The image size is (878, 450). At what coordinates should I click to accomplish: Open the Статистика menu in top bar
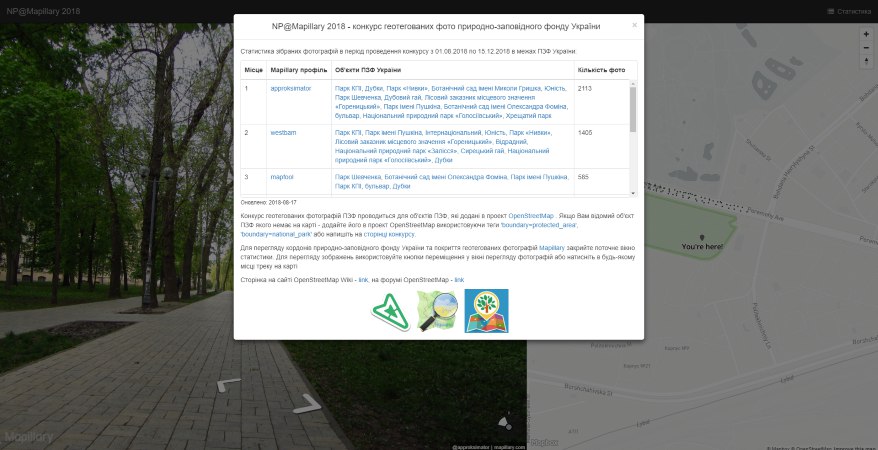pyautogui.click(x=849, y=11)
